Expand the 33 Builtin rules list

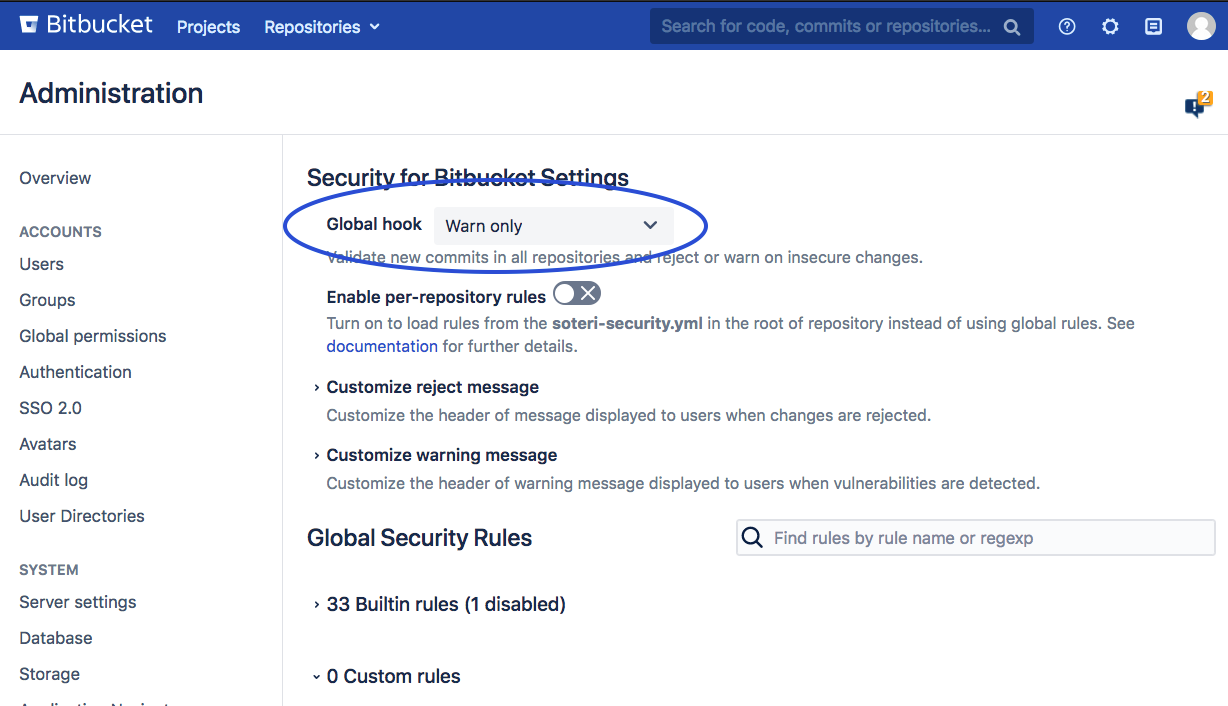pyautogui.click(x=445, y=604)
